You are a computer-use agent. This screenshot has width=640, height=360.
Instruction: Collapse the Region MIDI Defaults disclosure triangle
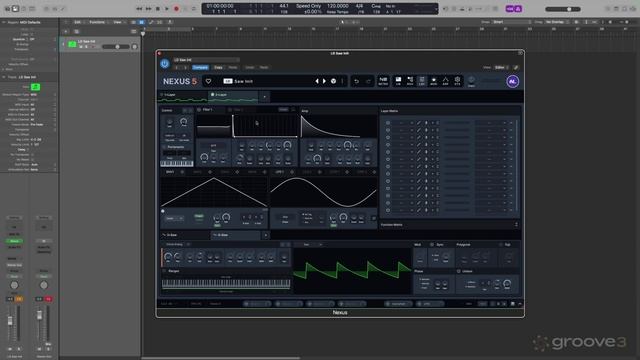point(4,22)
